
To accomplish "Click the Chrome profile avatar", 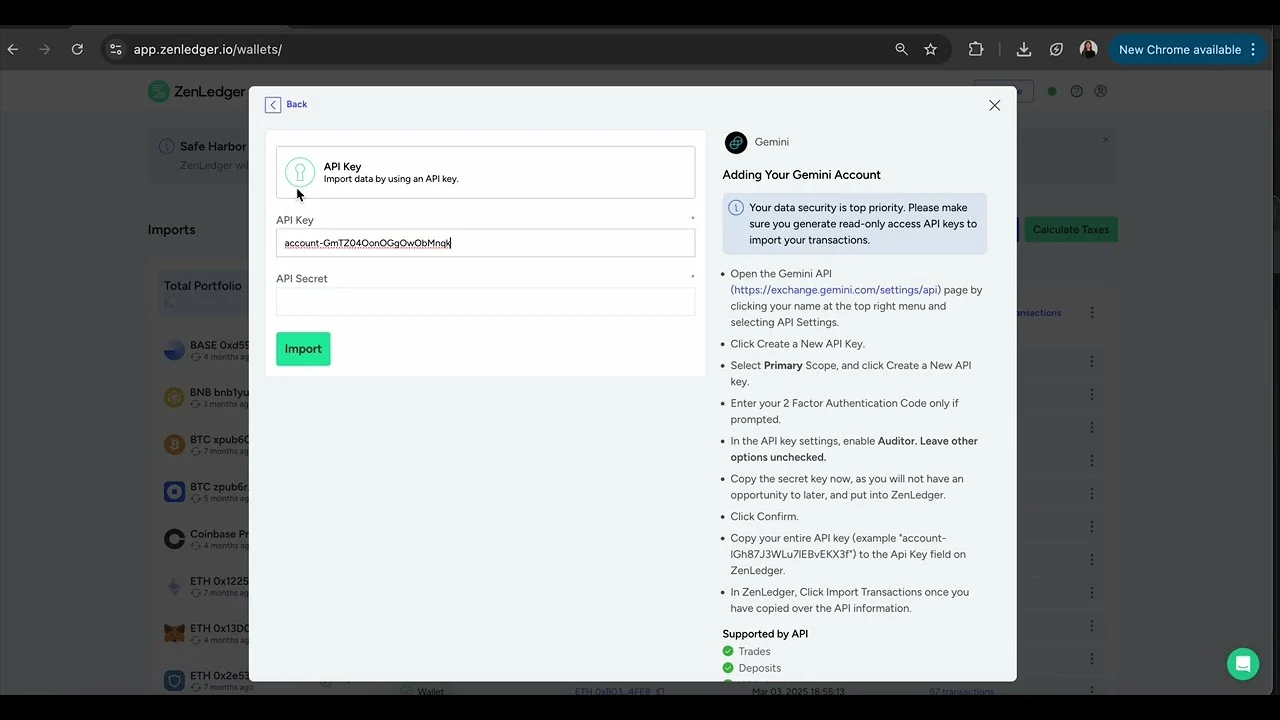I will click(1089, 49).
